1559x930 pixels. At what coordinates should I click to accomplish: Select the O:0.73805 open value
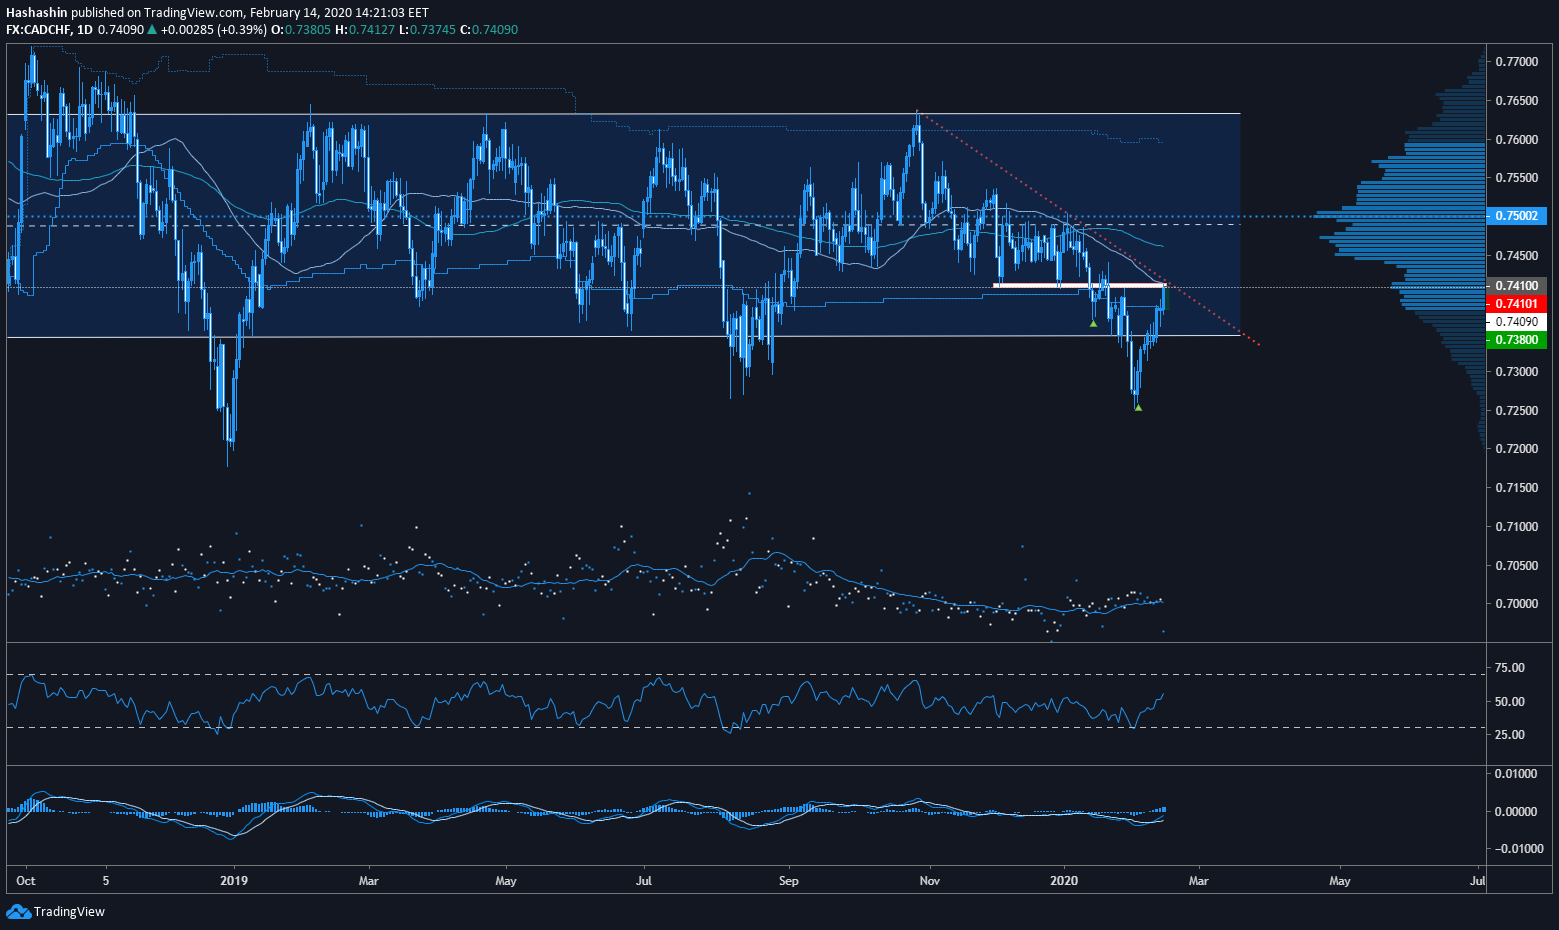(301, 29)
